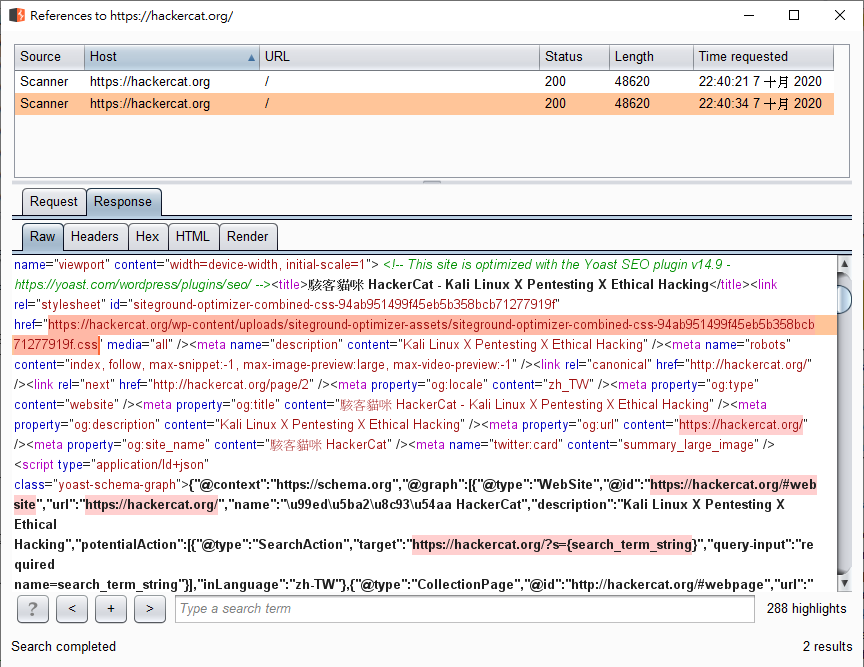Click host https://hackercat.org in highlighted row
The width and height of the screenshot is (864, 667).
point(150,104)
